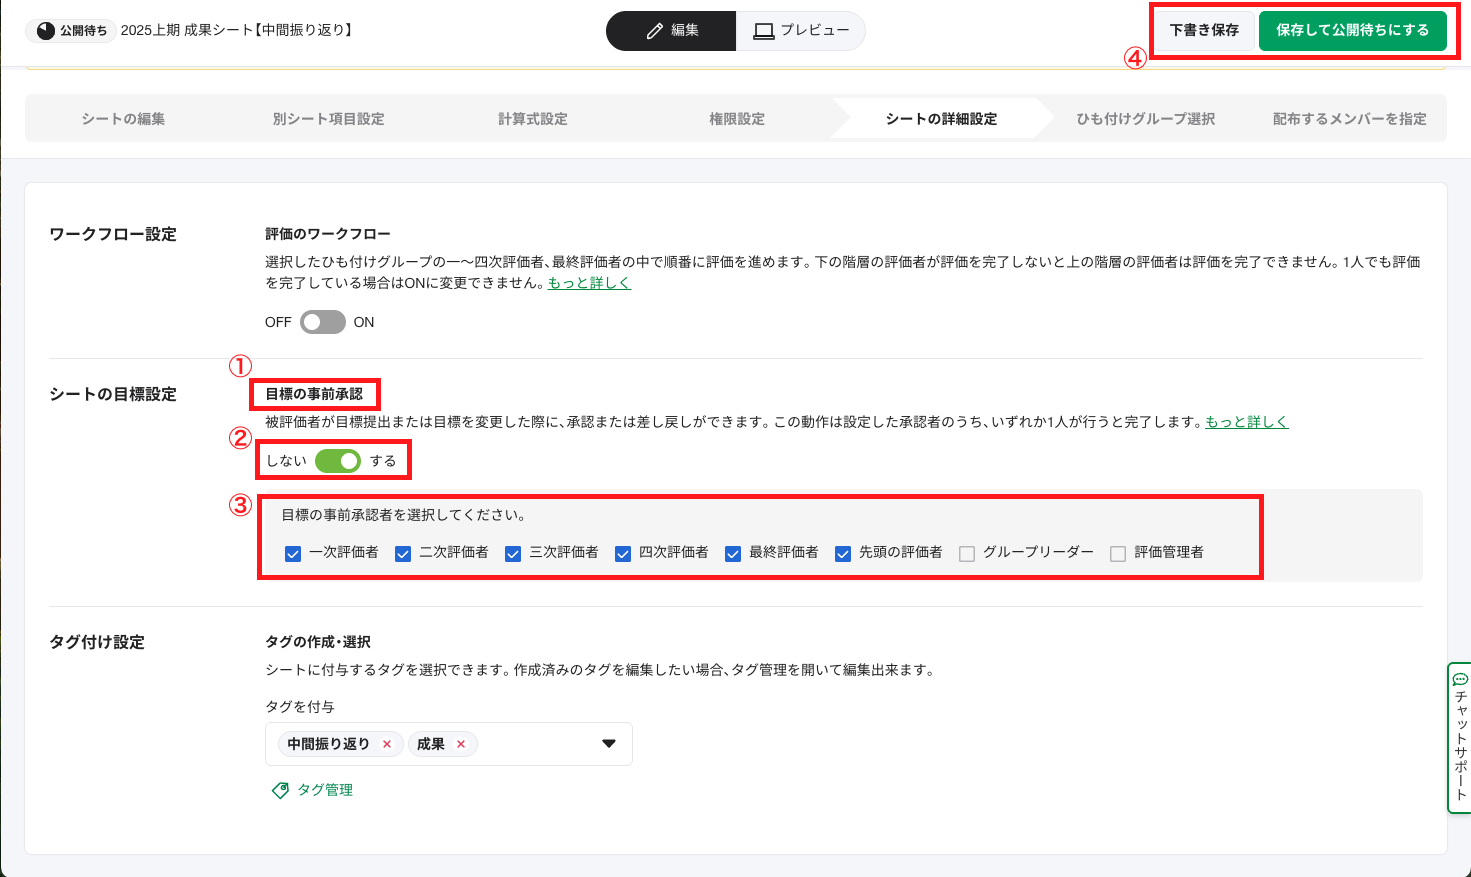
Task: Remove 中間振り返り tag via its × icon
Action: coord(386,744)
